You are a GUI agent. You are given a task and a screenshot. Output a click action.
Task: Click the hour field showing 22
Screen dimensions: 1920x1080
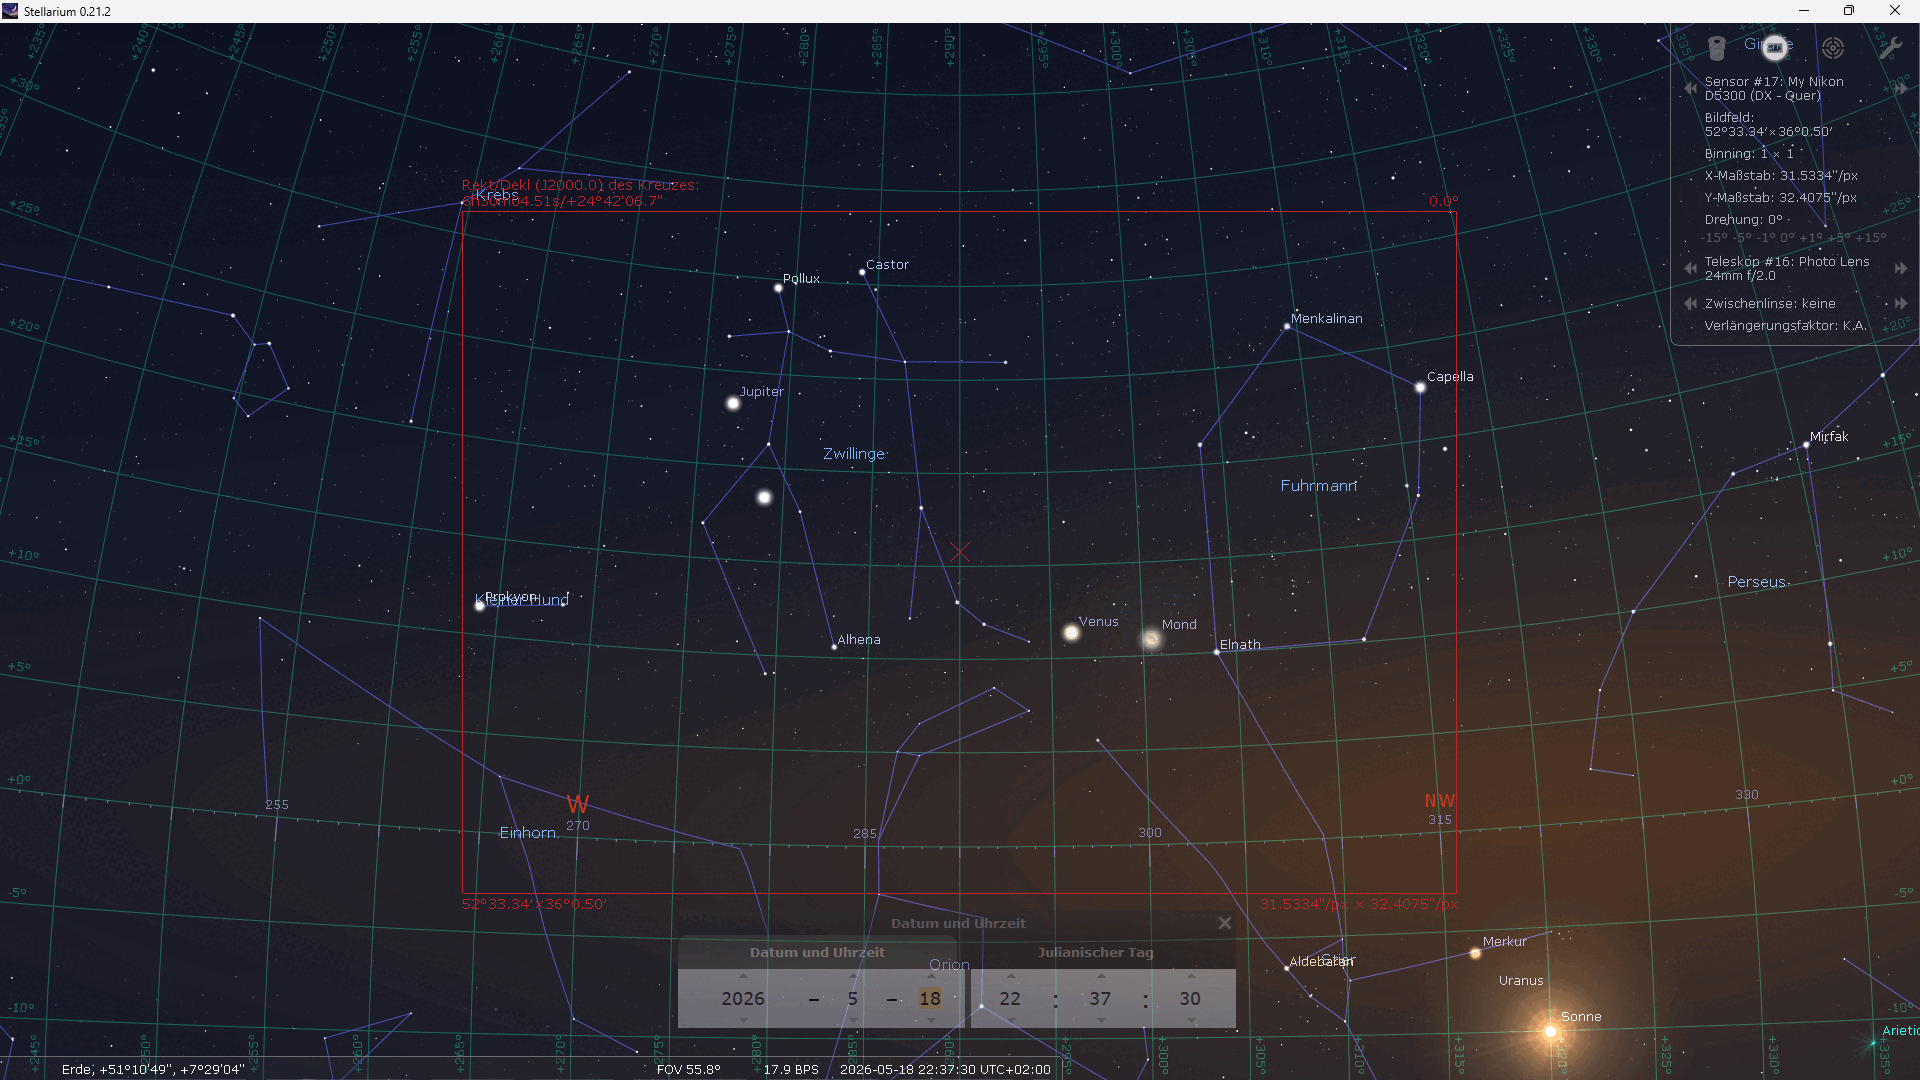[x=1011, y=998]
